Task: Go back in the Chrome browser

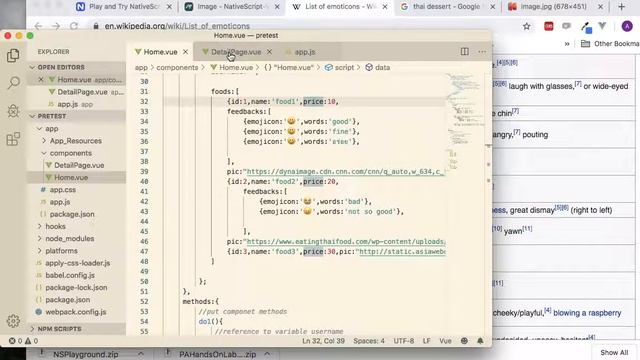Action: (38, 26)
